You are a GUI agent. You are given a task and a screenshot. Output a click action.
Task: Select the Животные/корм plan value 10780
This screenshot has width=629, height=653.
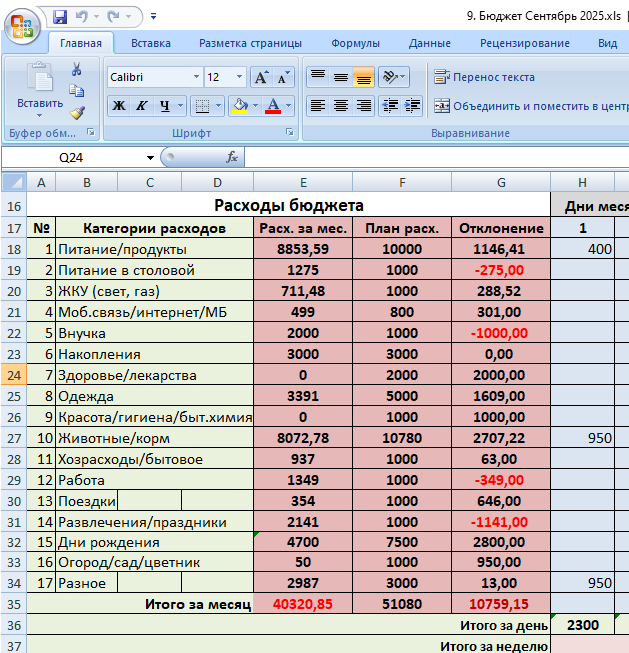coord(402,438)
